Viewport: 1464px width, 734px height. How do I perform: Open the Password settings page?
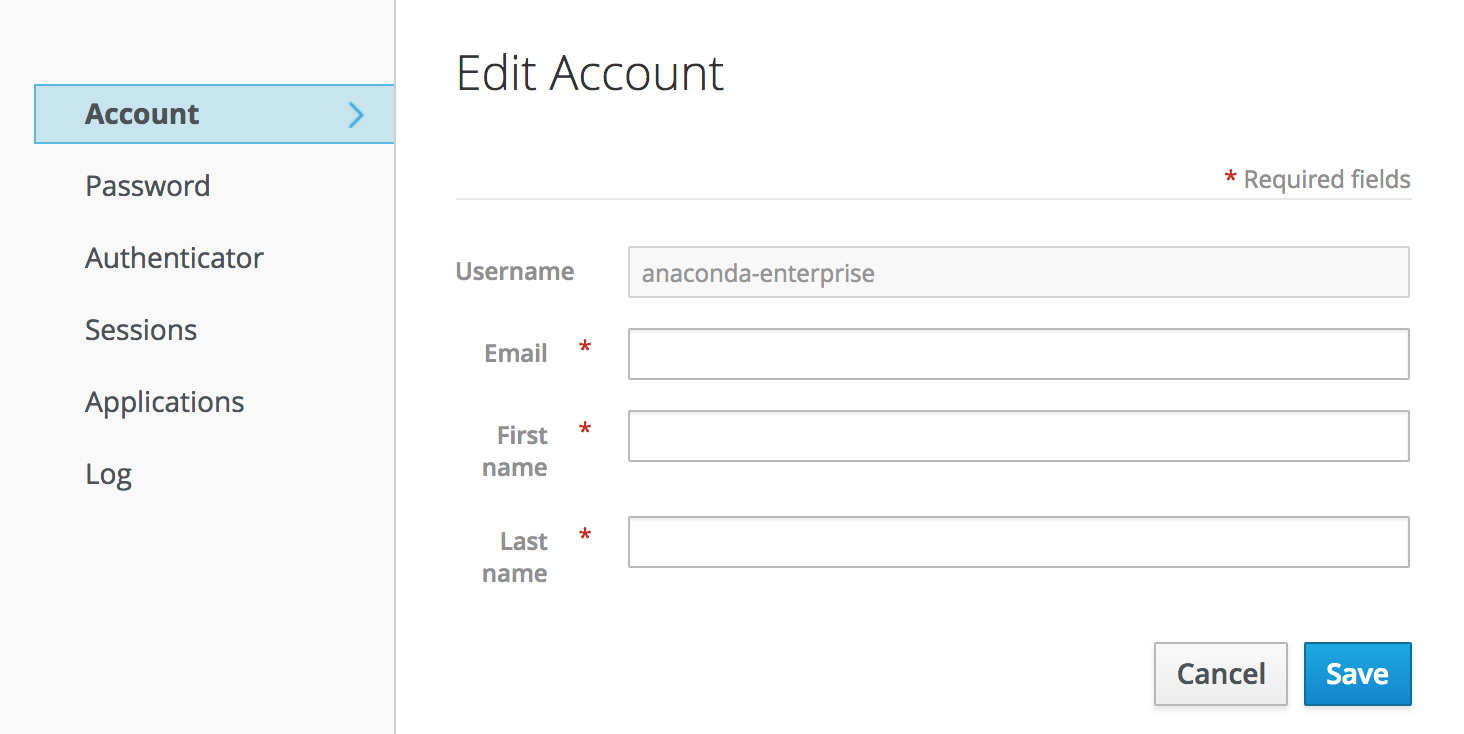[x=147, y=185]
